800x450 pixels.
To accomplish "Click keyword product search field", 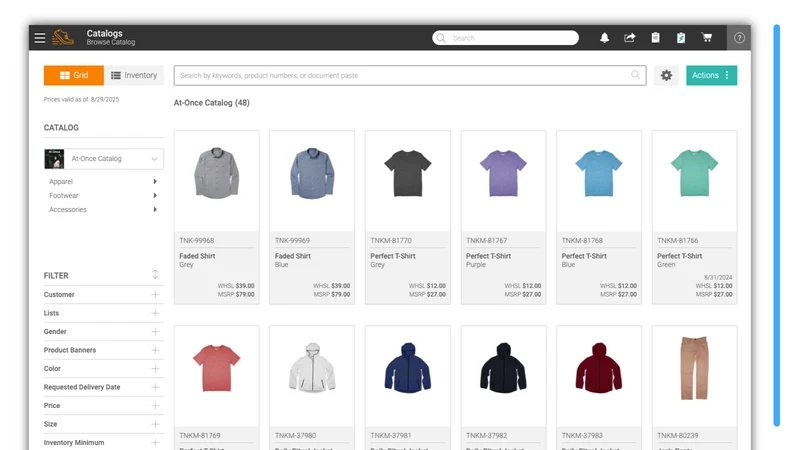I will [410, 76].
